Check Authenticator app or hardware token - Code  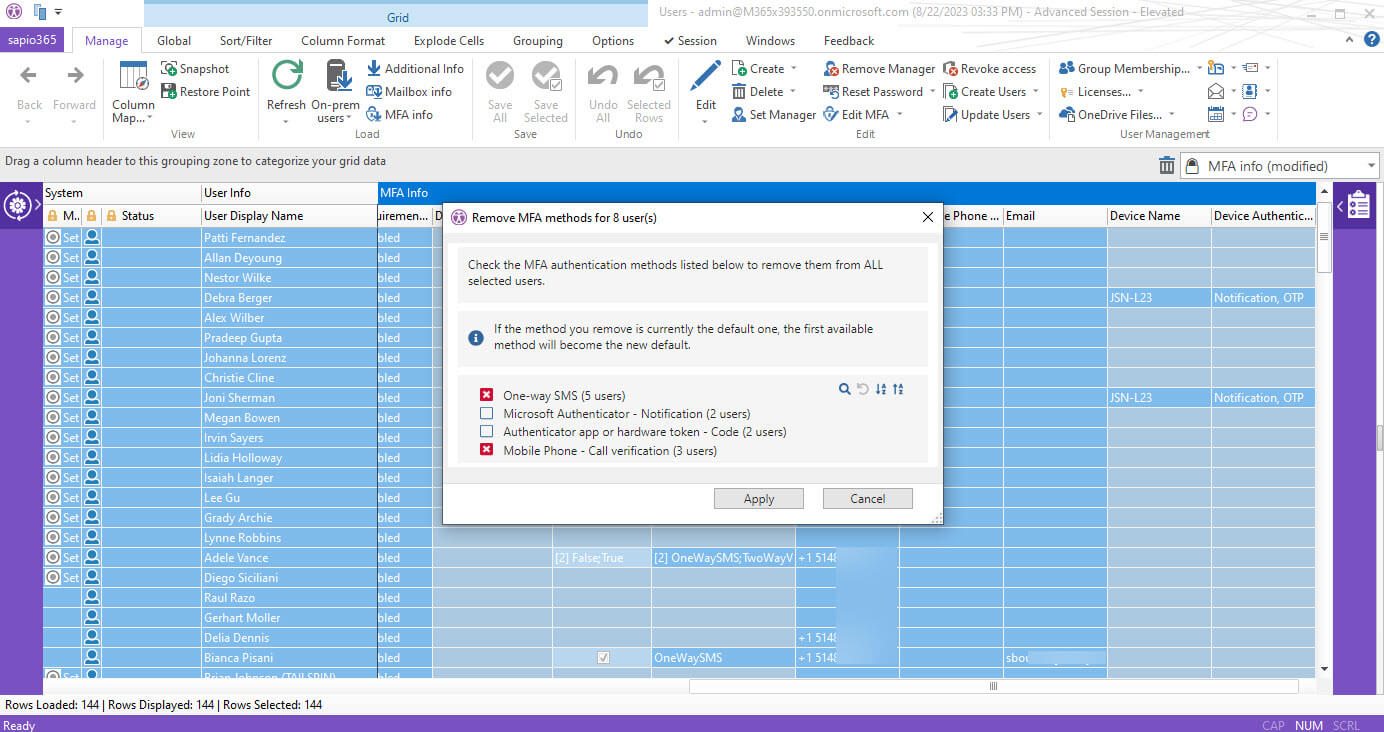[x=487, y=431]
